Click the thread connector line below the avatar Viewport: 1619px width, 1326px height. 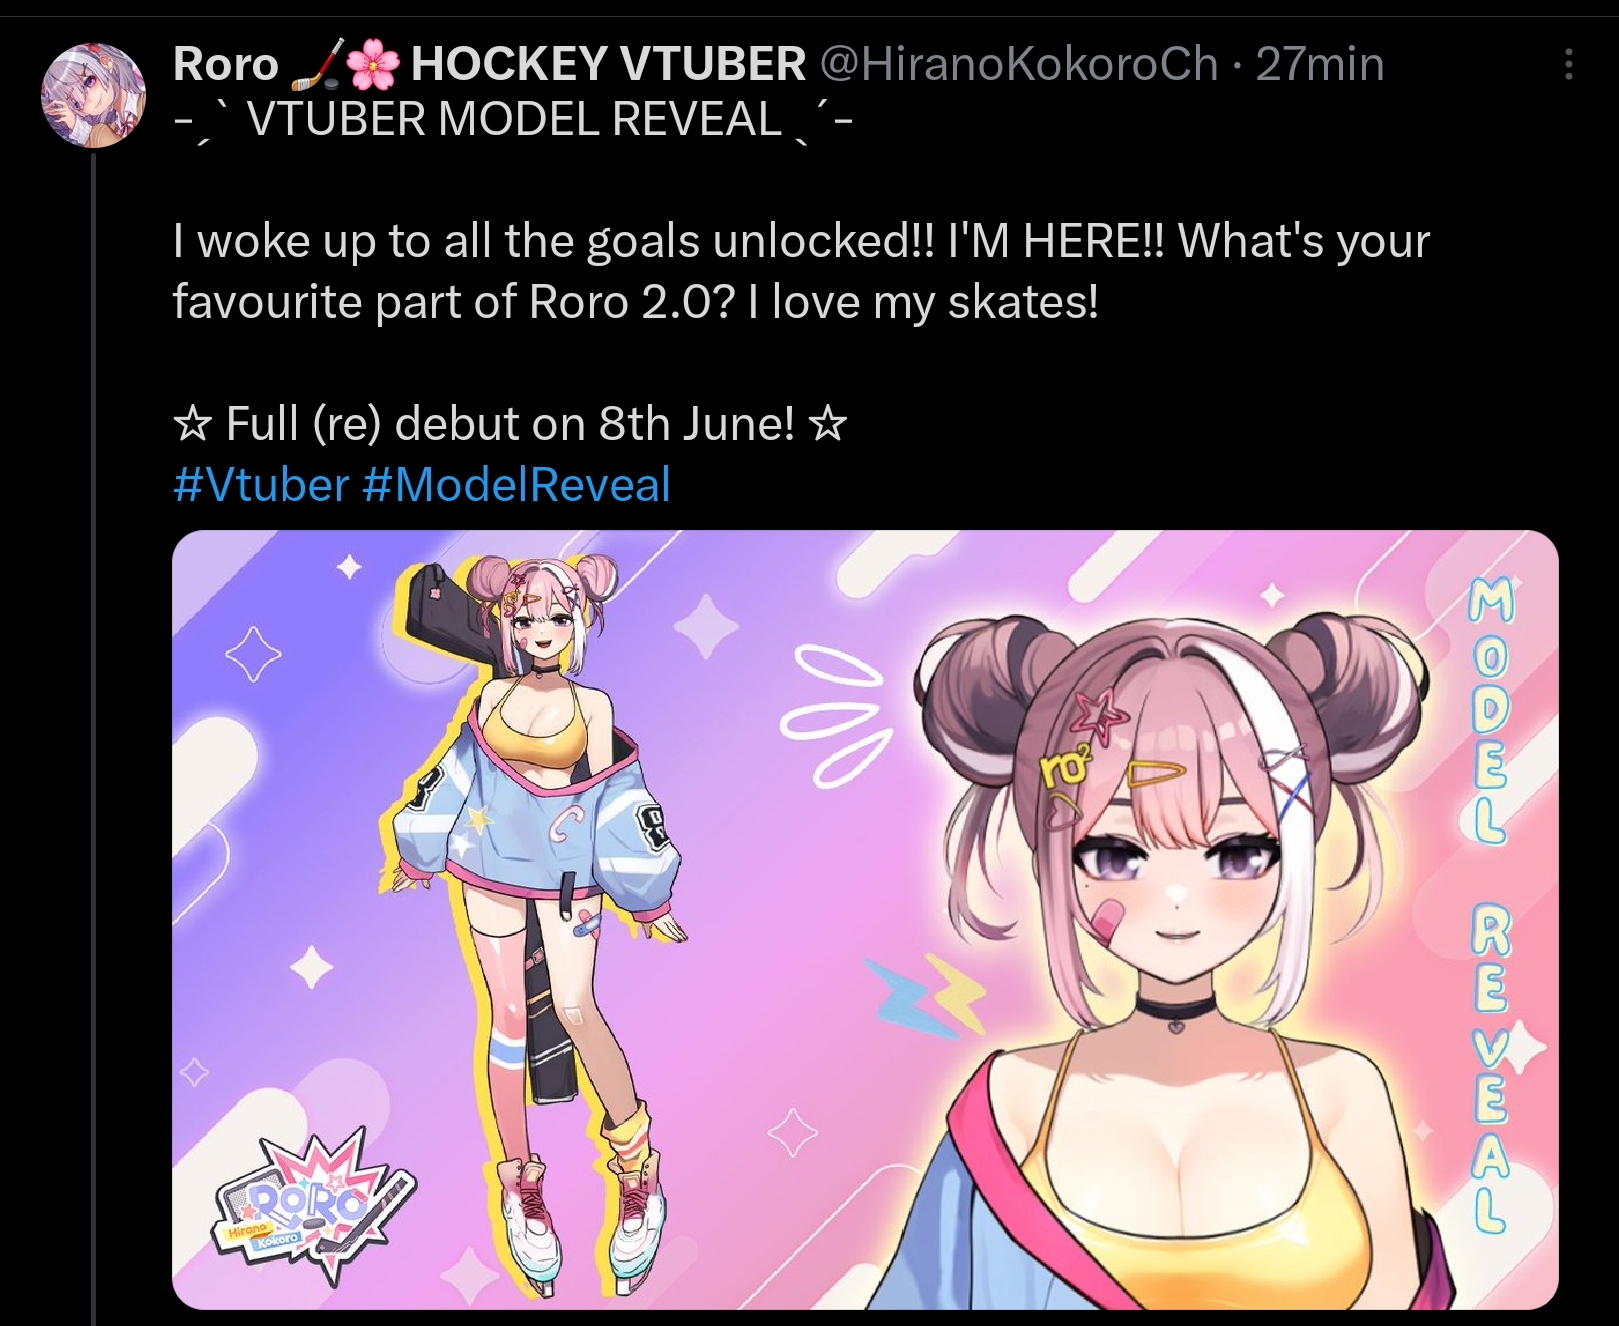click(94, 740)
